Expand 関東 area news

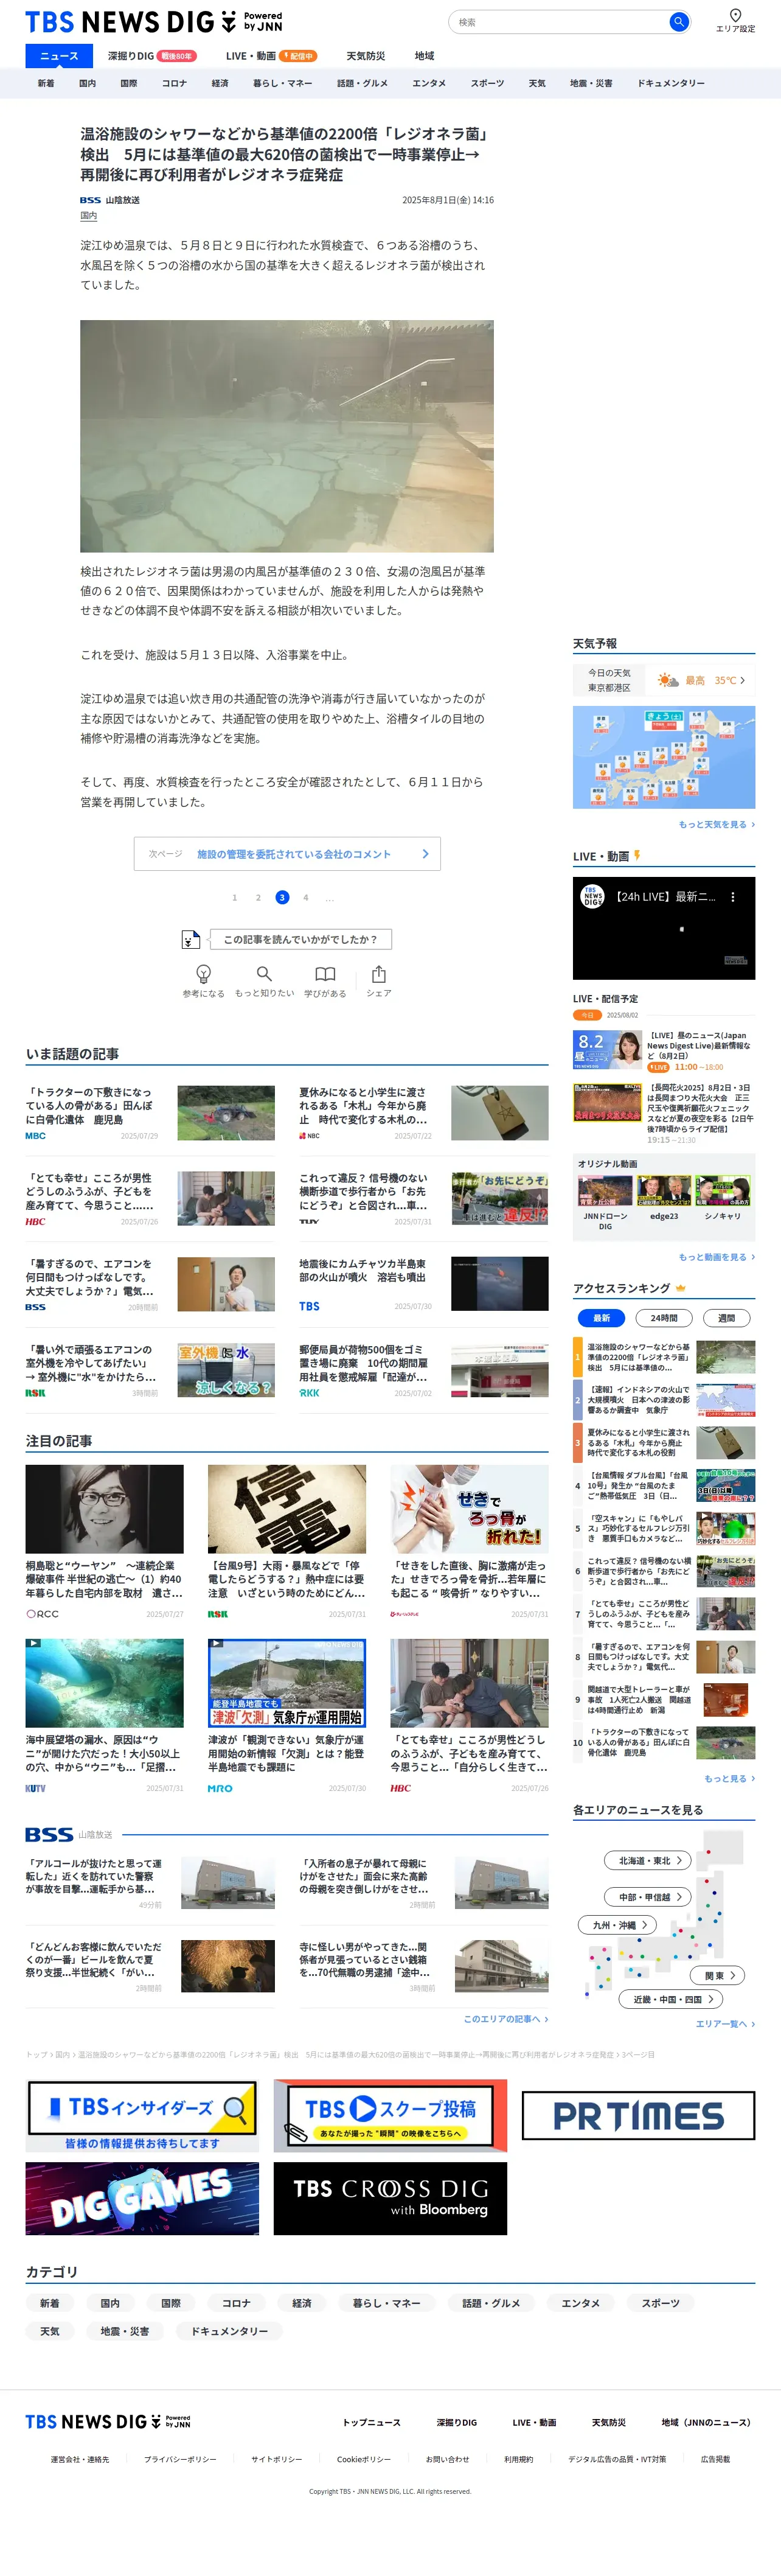pyautogui.click(x=718, y=1975)
